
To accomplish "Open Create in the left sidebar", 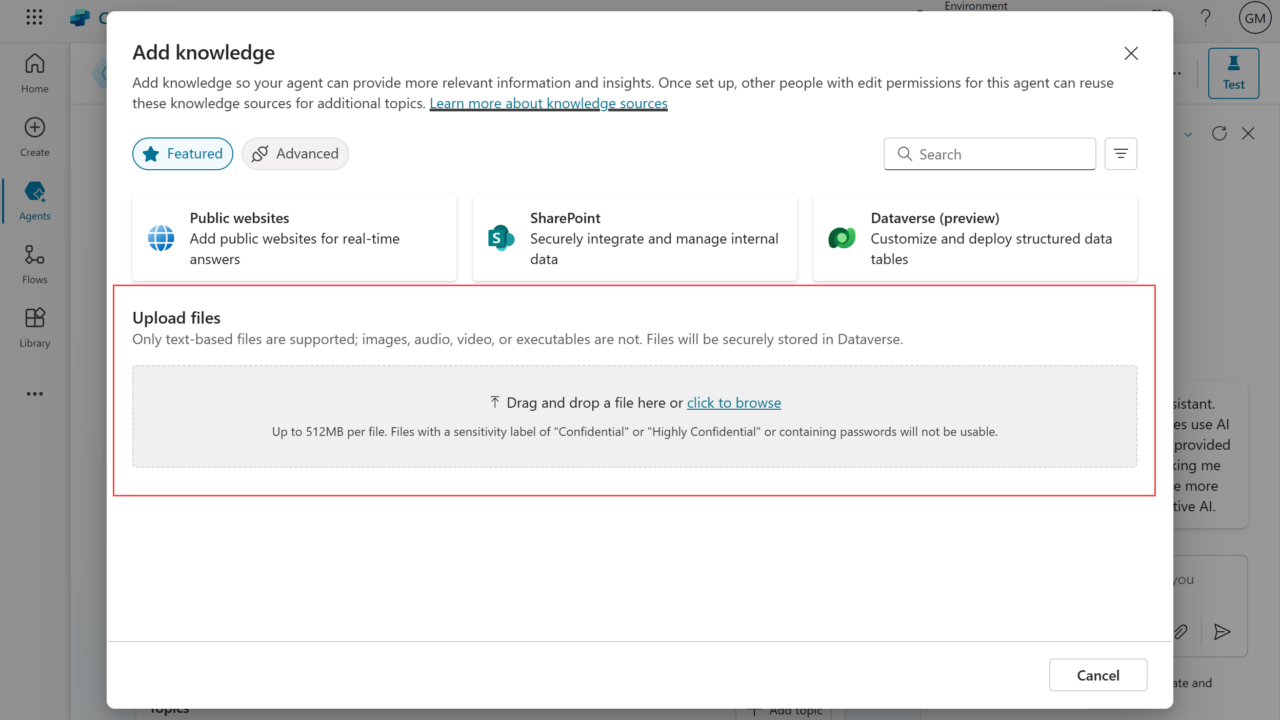I will [x=35, y=137].
